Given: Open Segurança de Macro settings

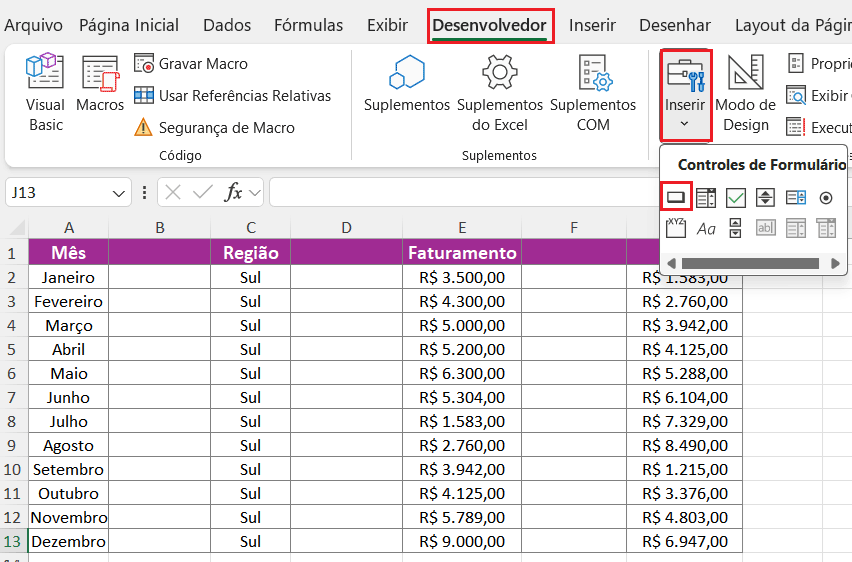Looking at the screenshot, I should point(214,128).
